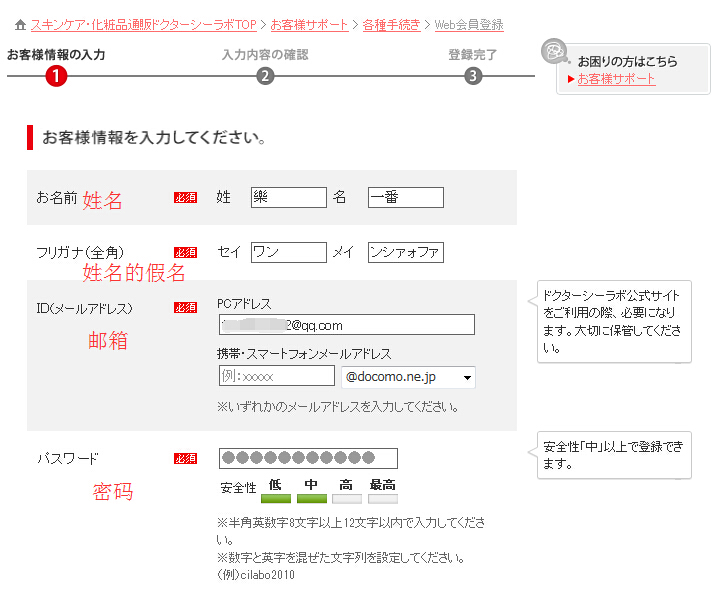Click the mobile email address input field
The width and height of the screenshot is (714, 595).
276,377
